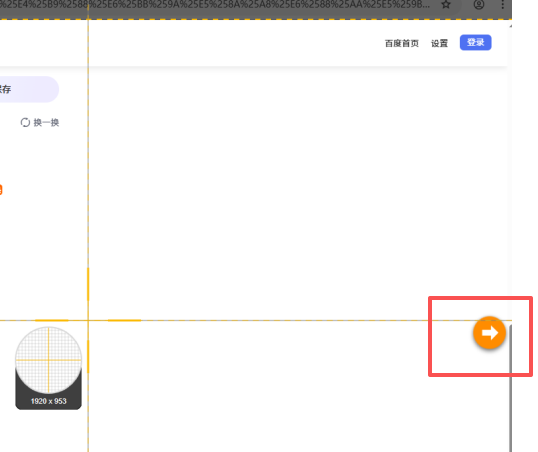This screenshot has width=538, height=452.
Task: Click the circular magnifier preview
Action: [x=48, y=360]
